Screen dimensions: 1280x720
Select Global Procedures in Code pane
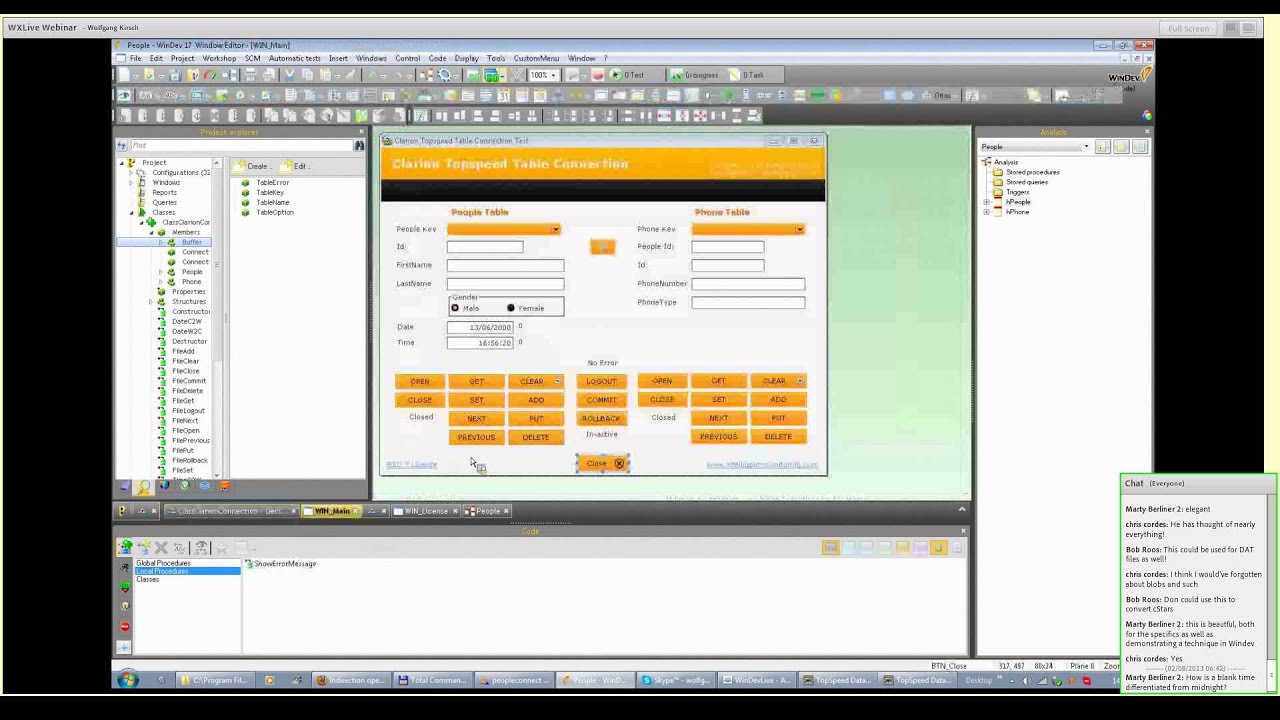tap(163, 564)
